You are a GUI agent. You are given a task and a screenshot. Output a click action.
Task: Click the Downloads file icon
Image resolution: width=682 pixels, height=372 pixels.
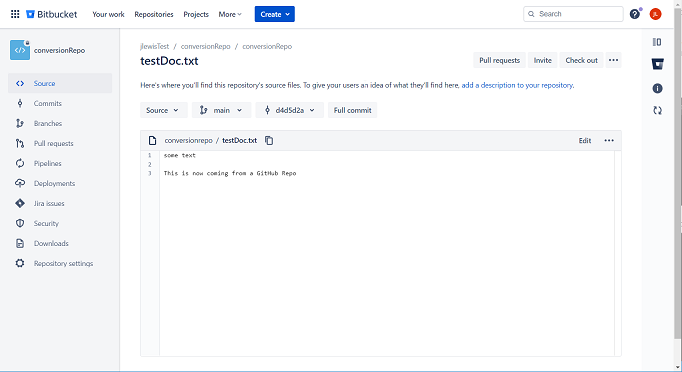click(x=20, y=243)
